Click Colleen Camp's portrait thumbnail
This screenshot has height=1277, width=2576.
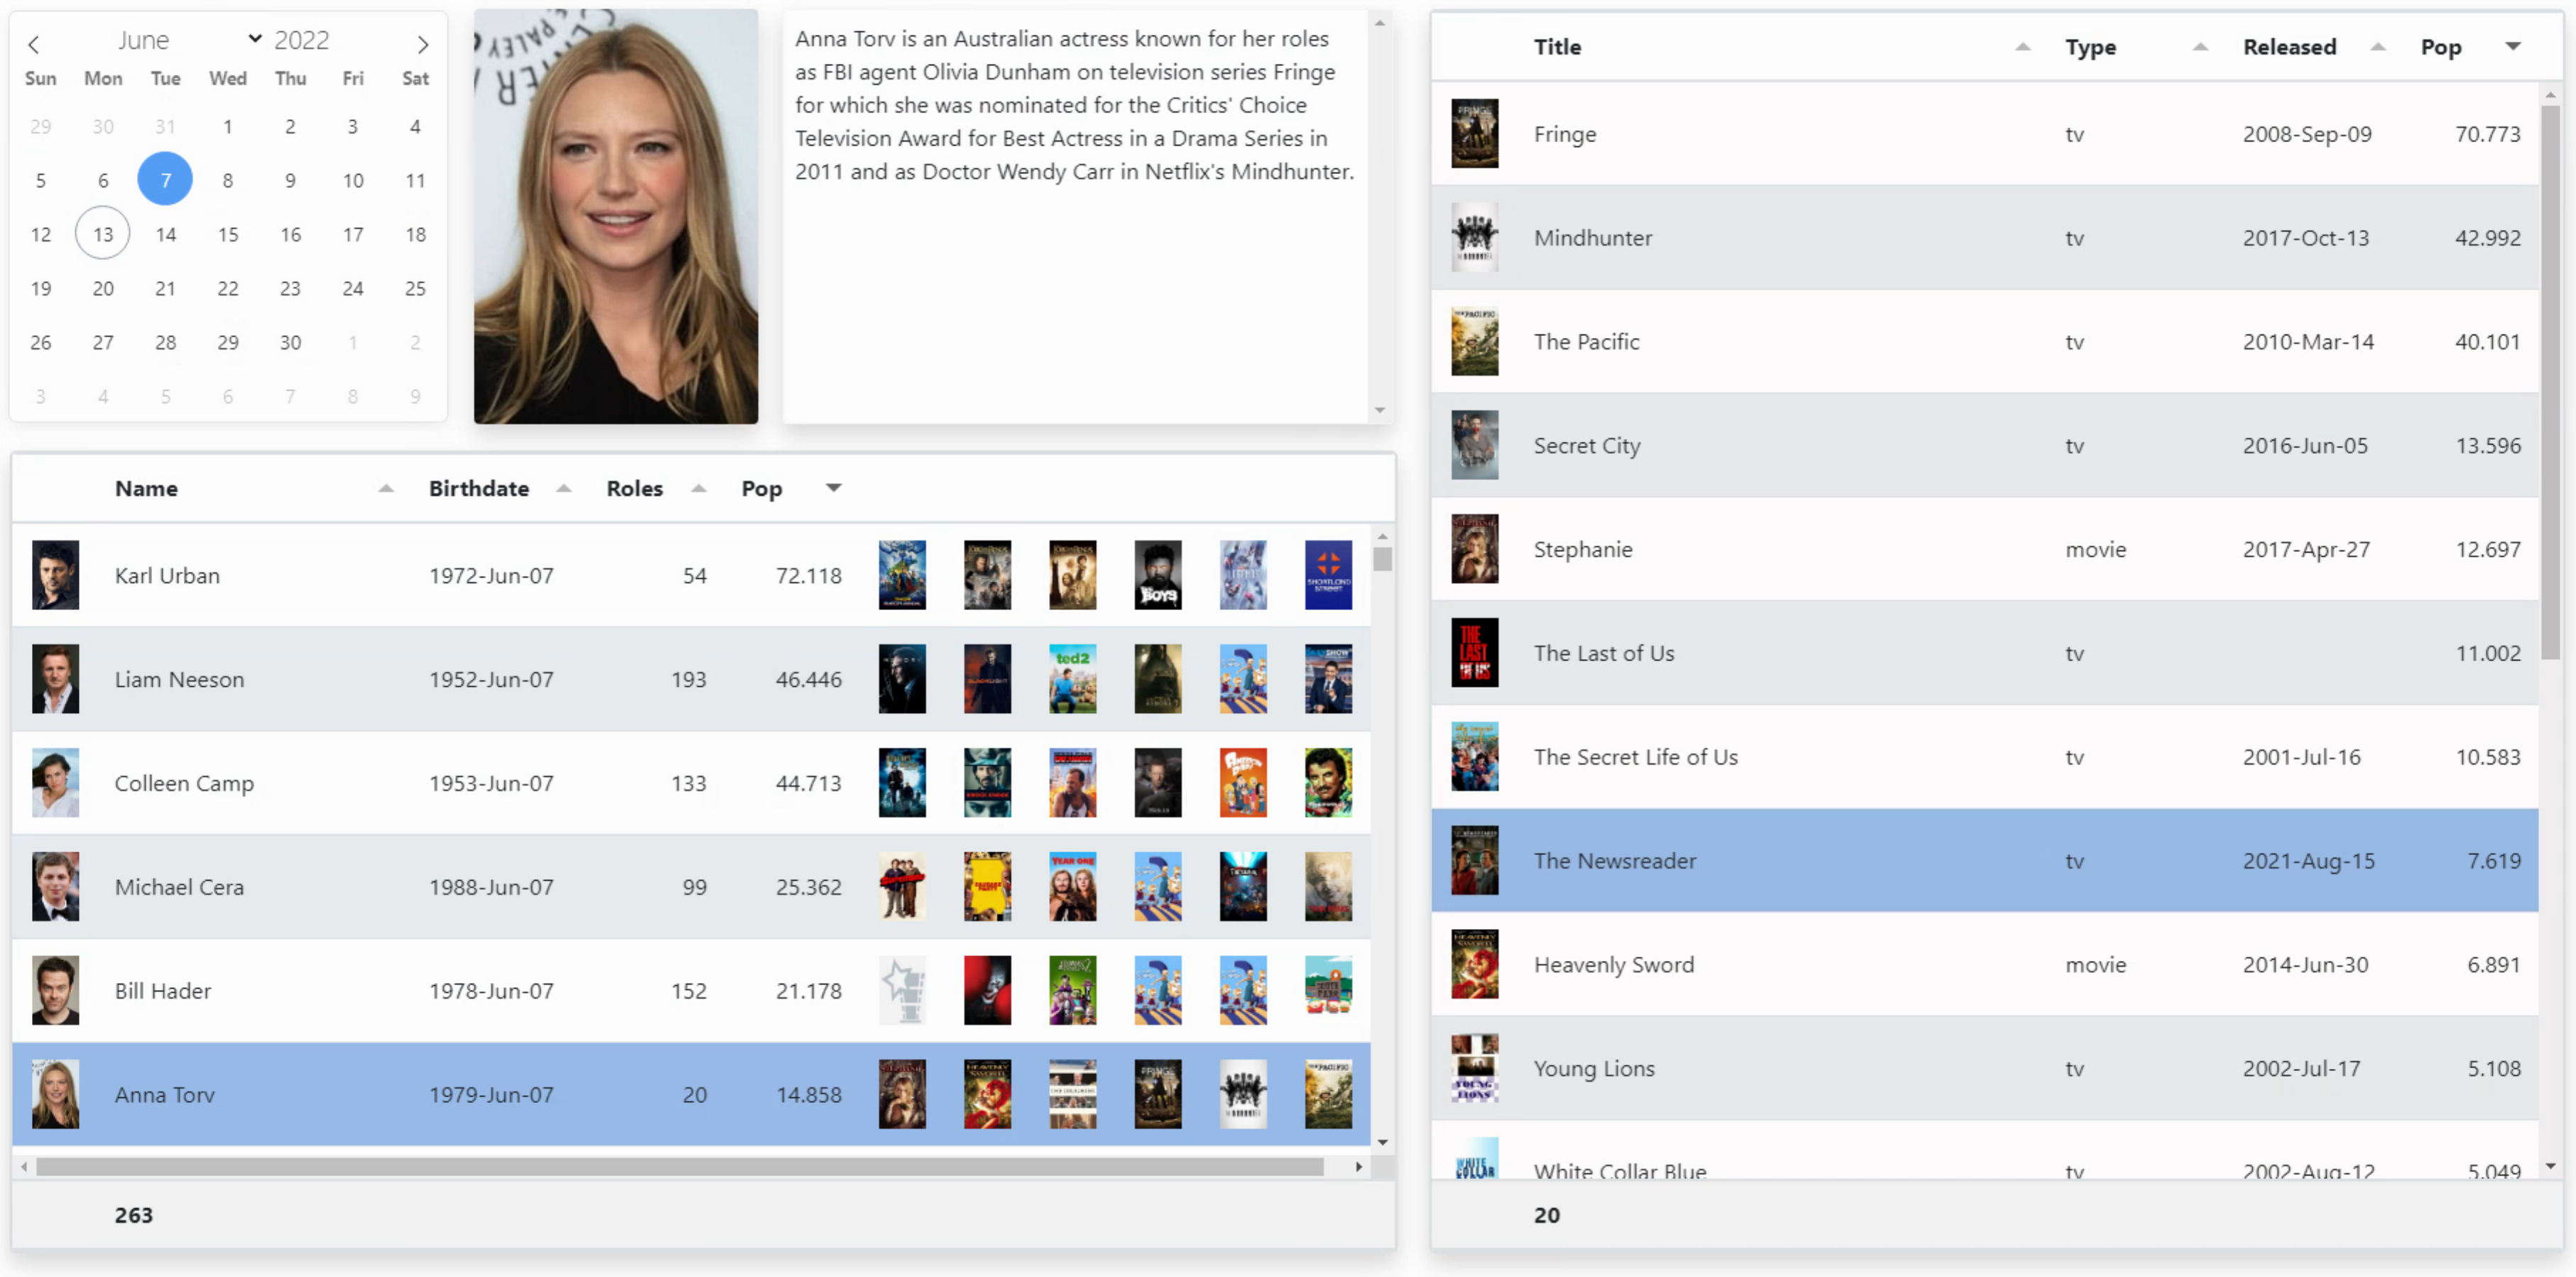(55, 783)
